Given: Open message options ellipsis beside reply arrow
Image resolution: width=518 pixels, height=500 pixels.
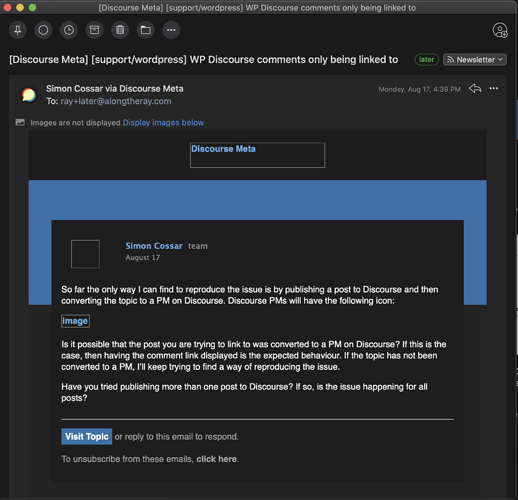Looking at the screenshot, I should click(494, 88).
